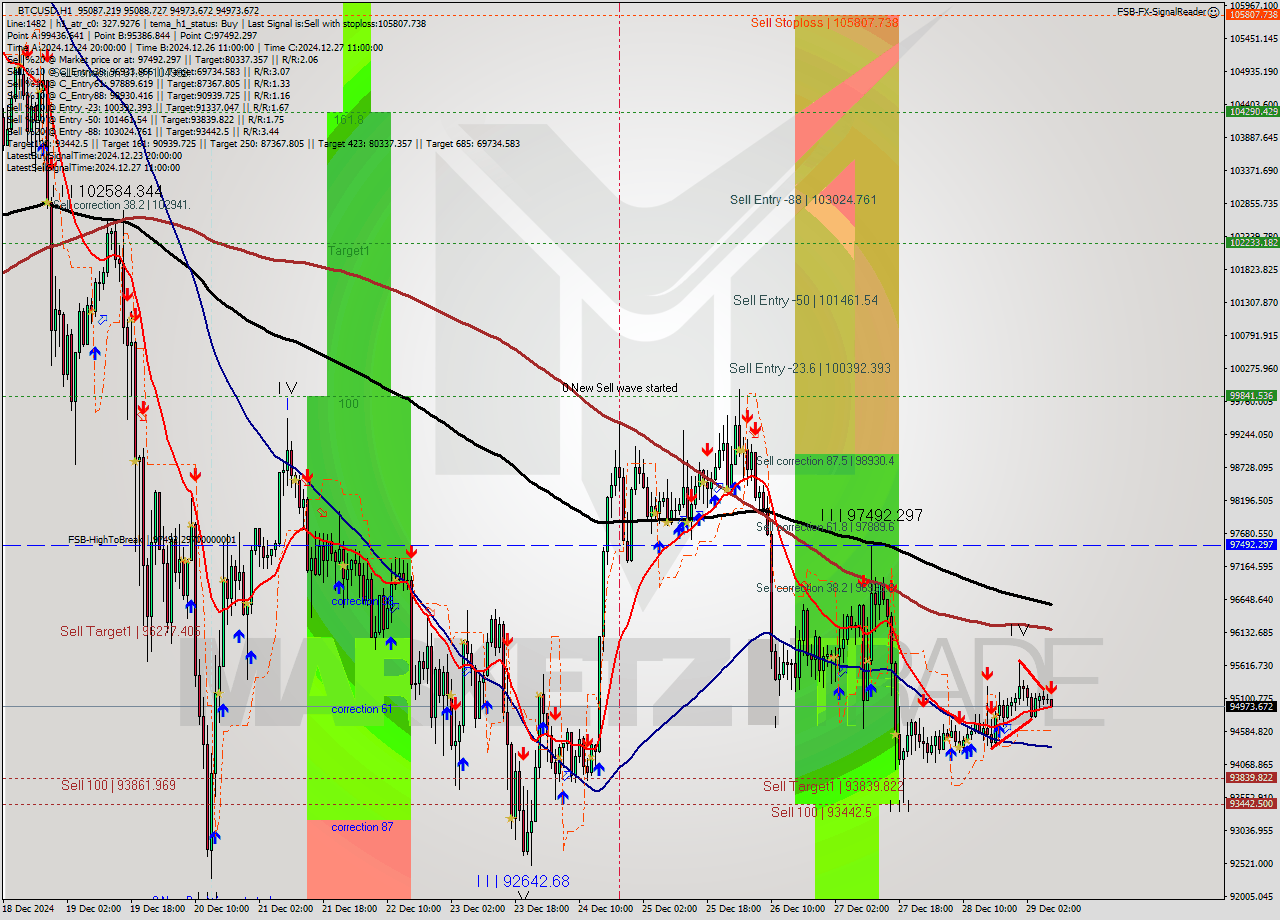The image size is (1280, 920).
Task: Click the Sell Entry -23.6 | 100392.393 label
Action: [x=810, y=369]
